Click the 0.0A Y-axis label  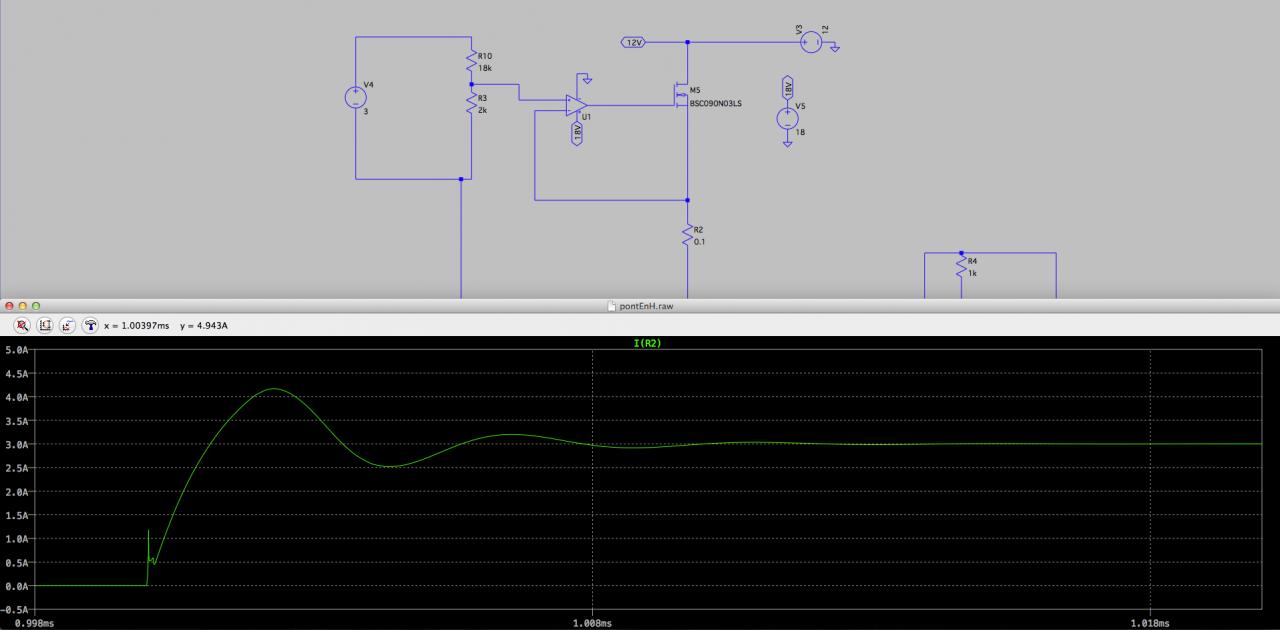[17, 586]
